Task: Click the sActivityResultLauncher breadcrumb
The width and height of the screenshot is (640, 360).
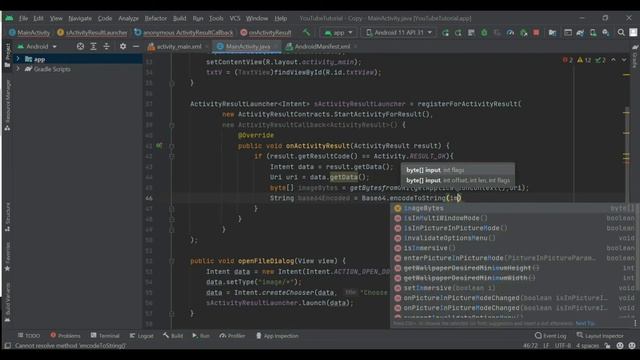Action: pos(92,33)
